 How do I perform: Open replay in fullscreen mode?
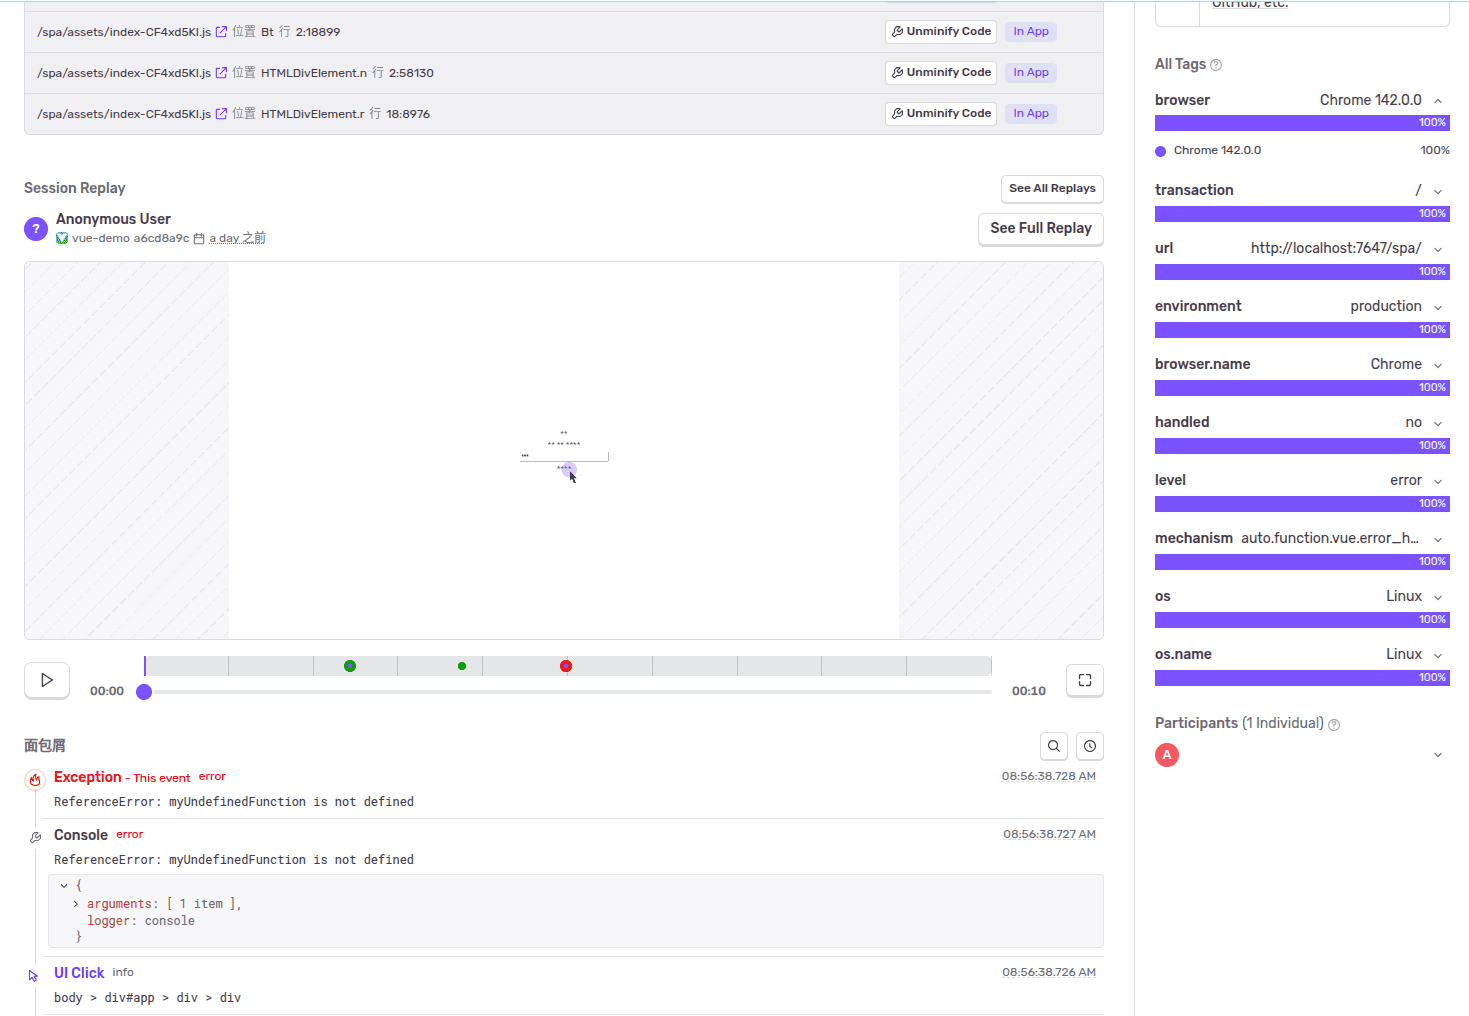[1085, 680]
